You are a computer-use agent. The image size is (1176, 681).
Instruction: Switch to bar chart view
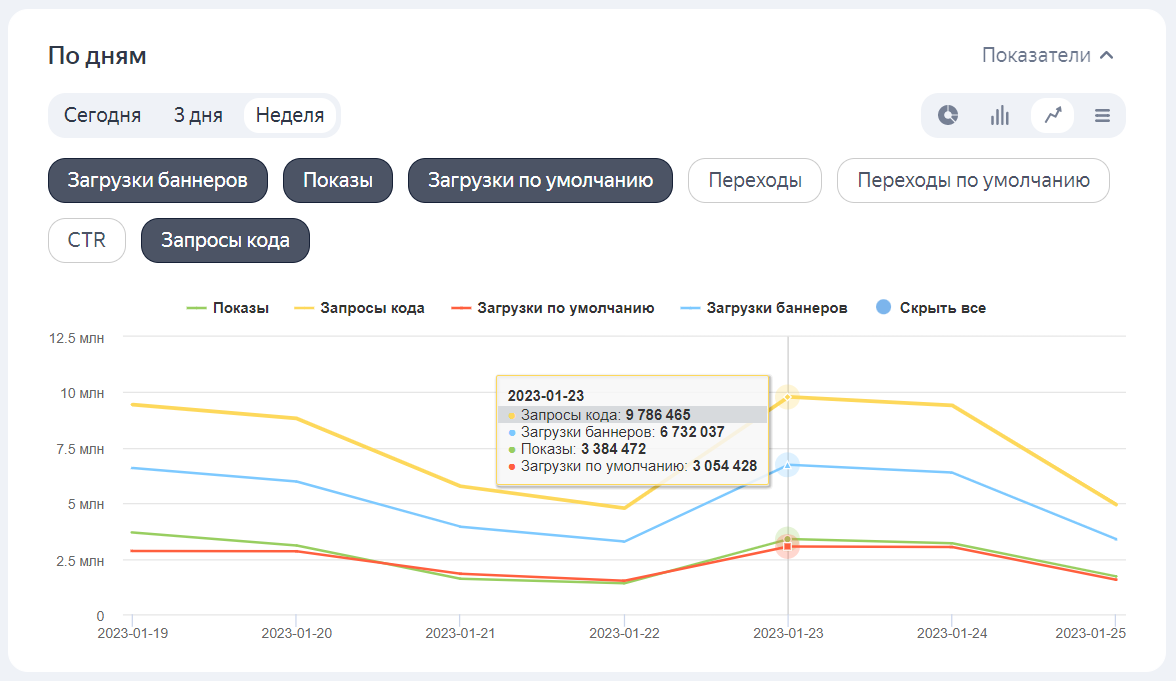click(999, 115)
